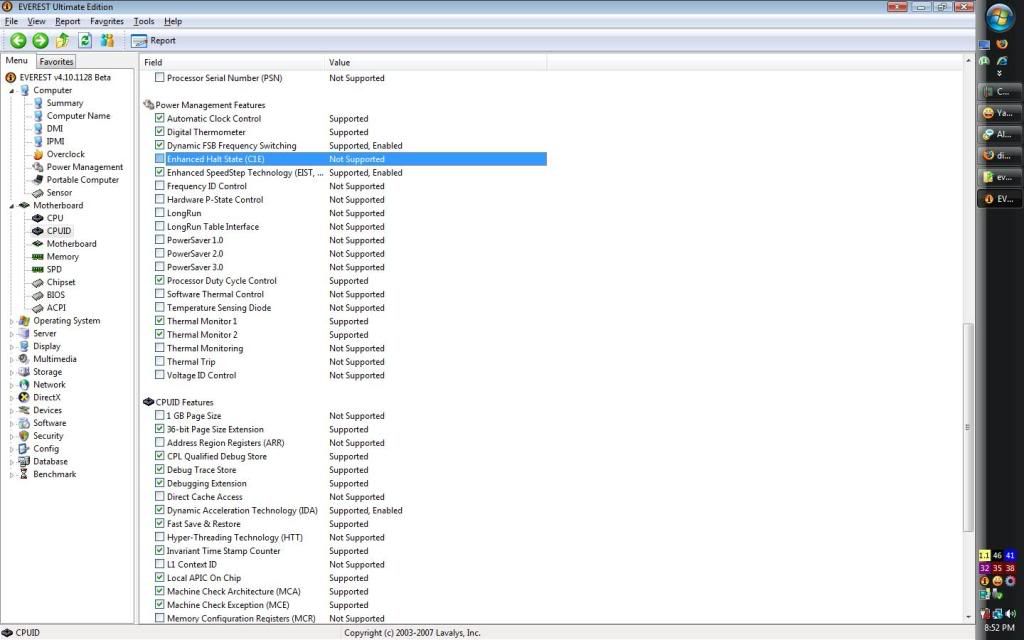Toggle the Voltage ID Control checkbox
Image resolution: width=1024 pixels, height=640 pixels.
[159, 375]
